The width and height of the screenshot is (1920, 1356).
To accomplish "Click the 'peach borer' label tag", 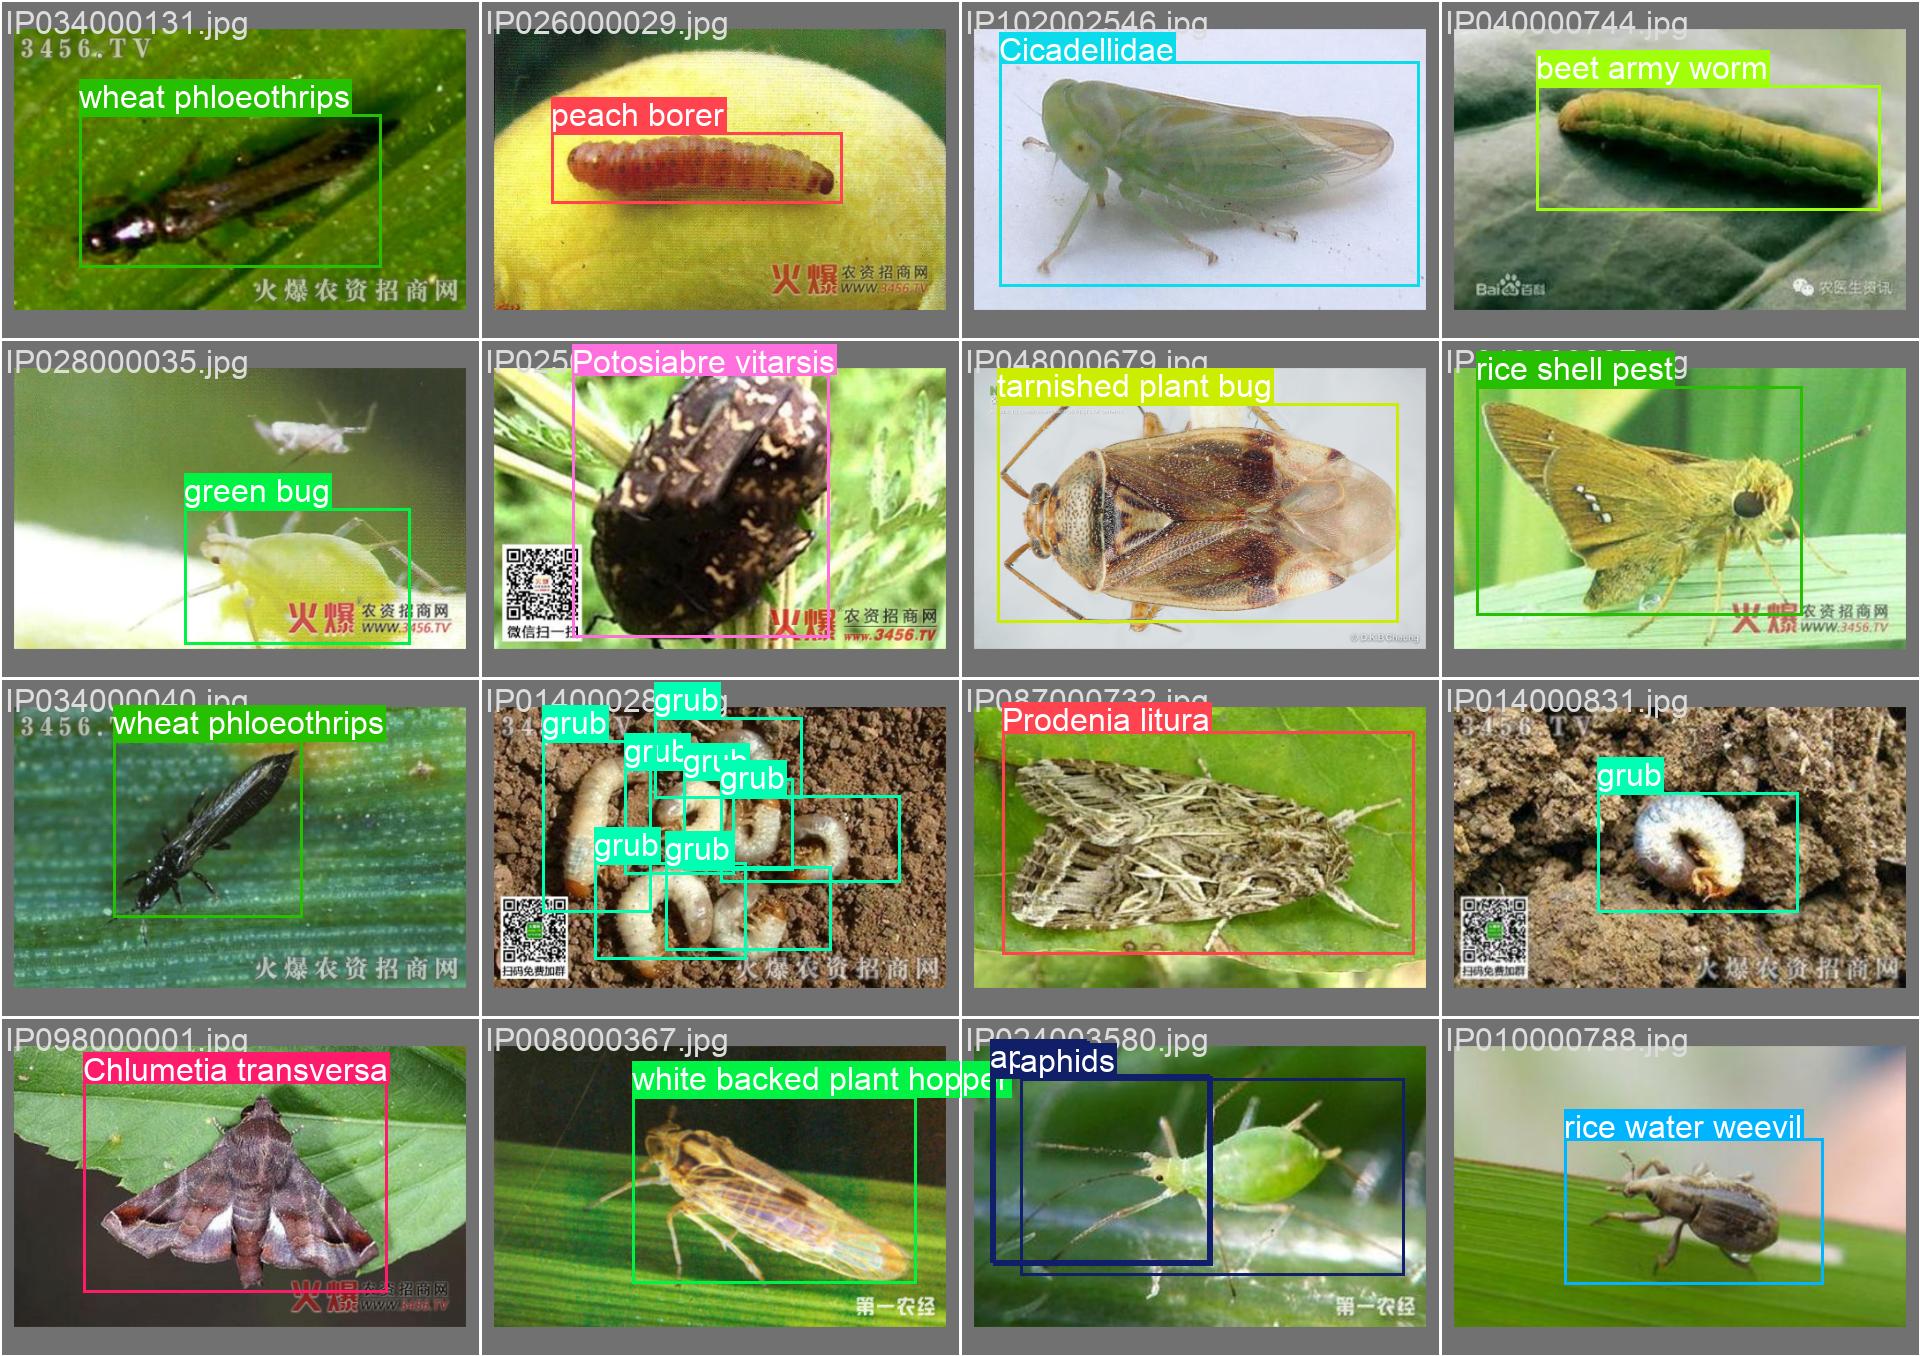I will [x=638, y=115].
